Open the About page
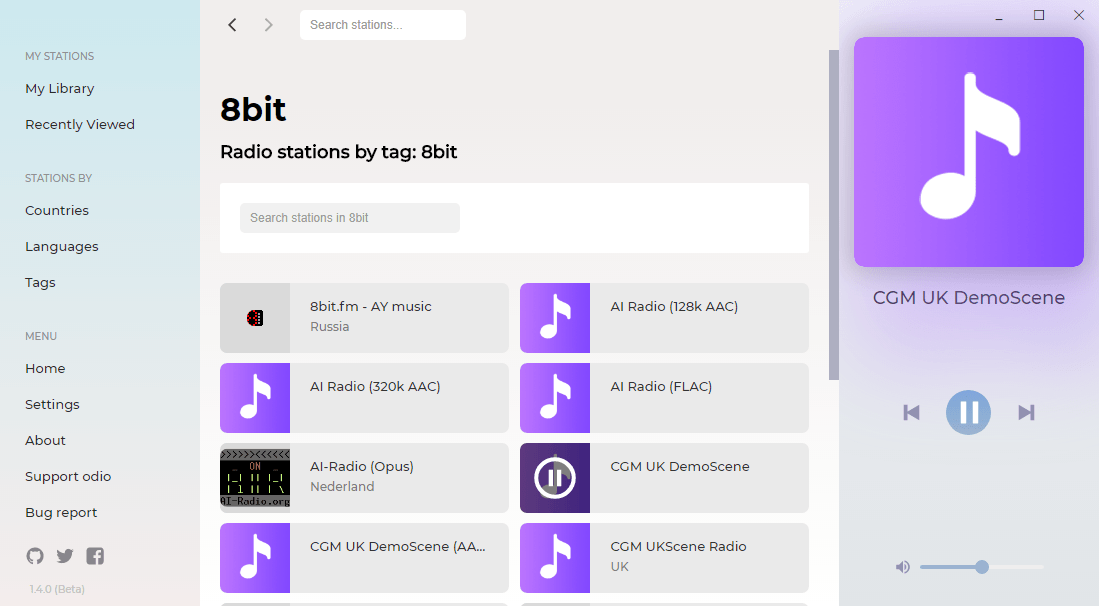The height and width of the screenshot is (606, 1099). (45, 441)
